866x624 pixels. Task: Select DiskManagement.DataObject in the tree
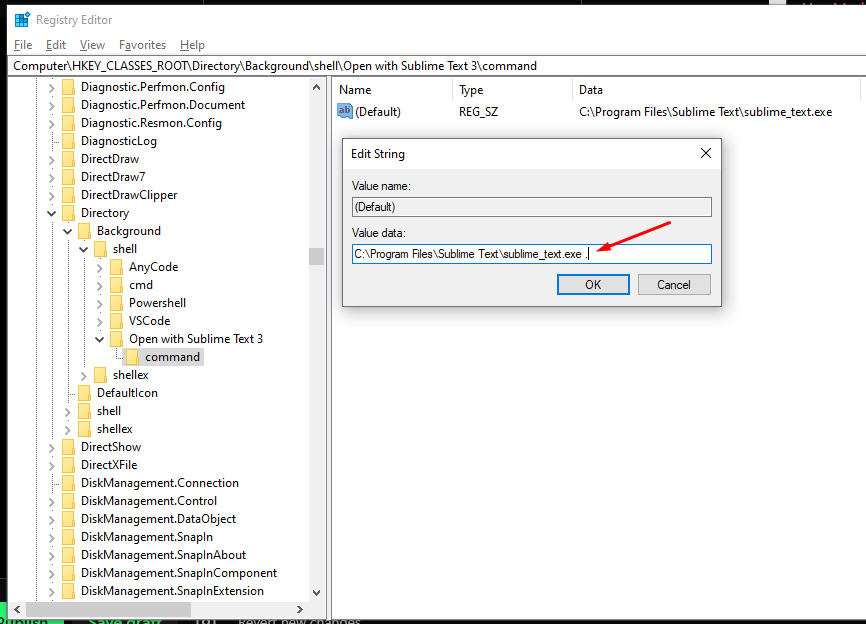[159, 519]
